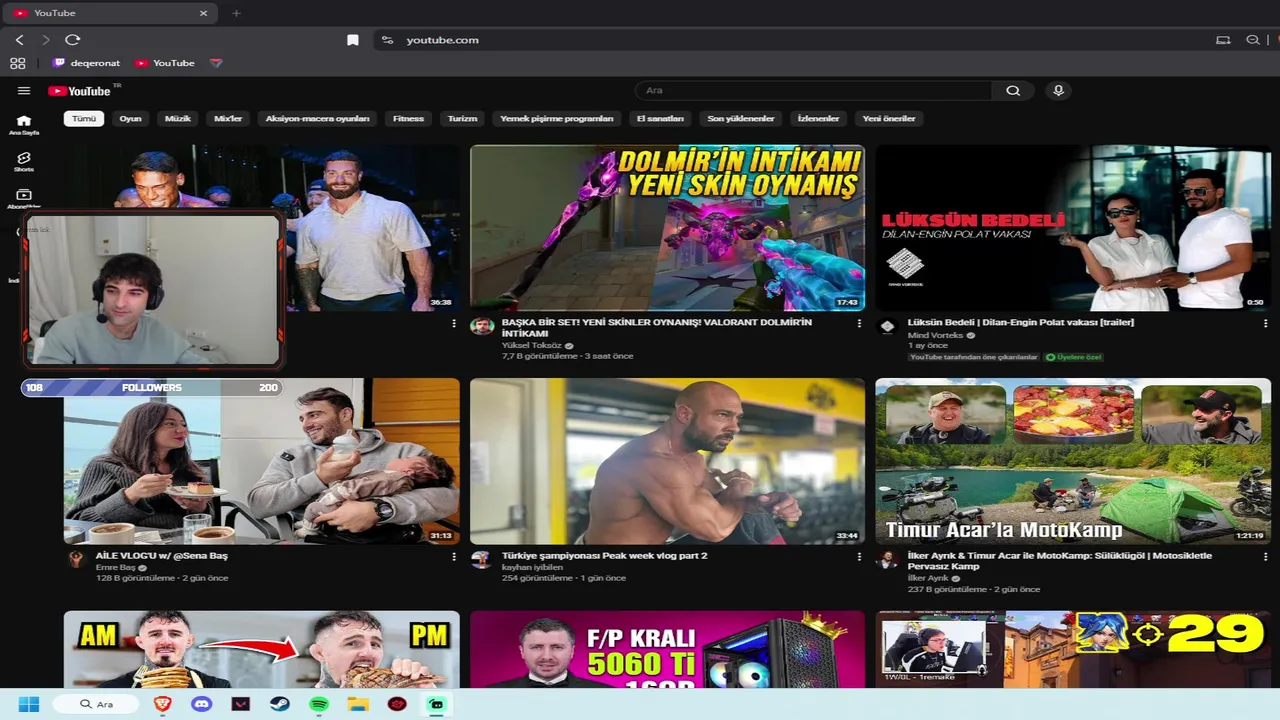Select the Son yüklenenler chip
Image resolution: width=1280 pixels, height=720 pixels.
point(741,118)
